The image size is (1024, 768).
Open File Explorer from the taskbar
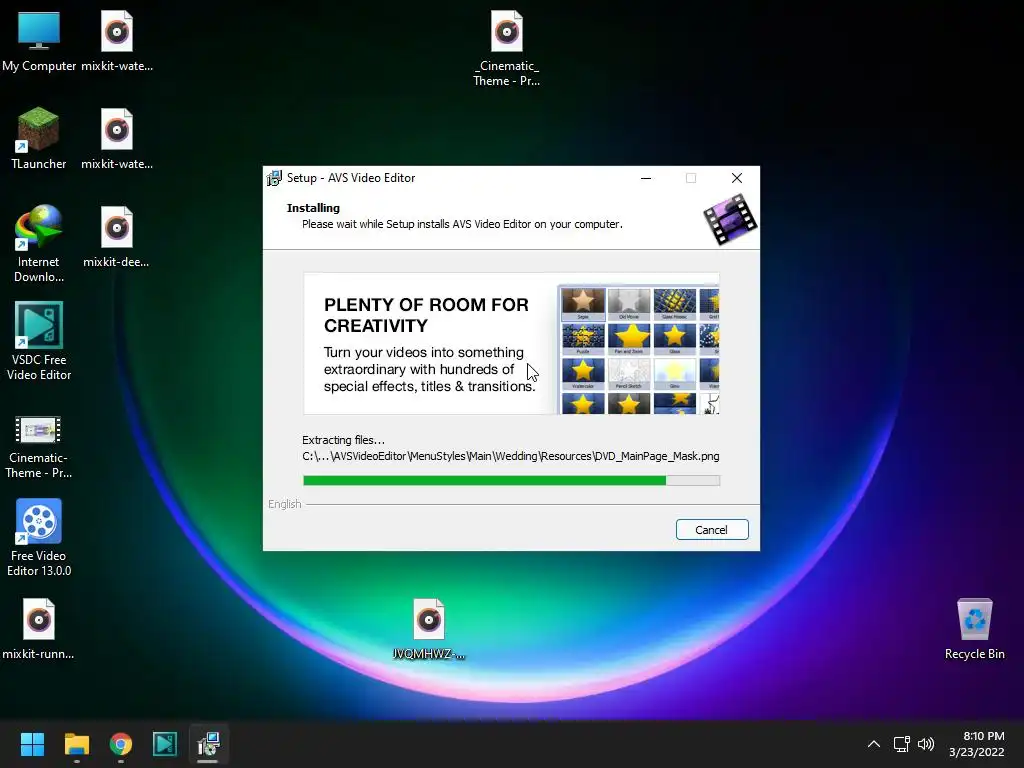pyautogui.click(x=76, y=744)
